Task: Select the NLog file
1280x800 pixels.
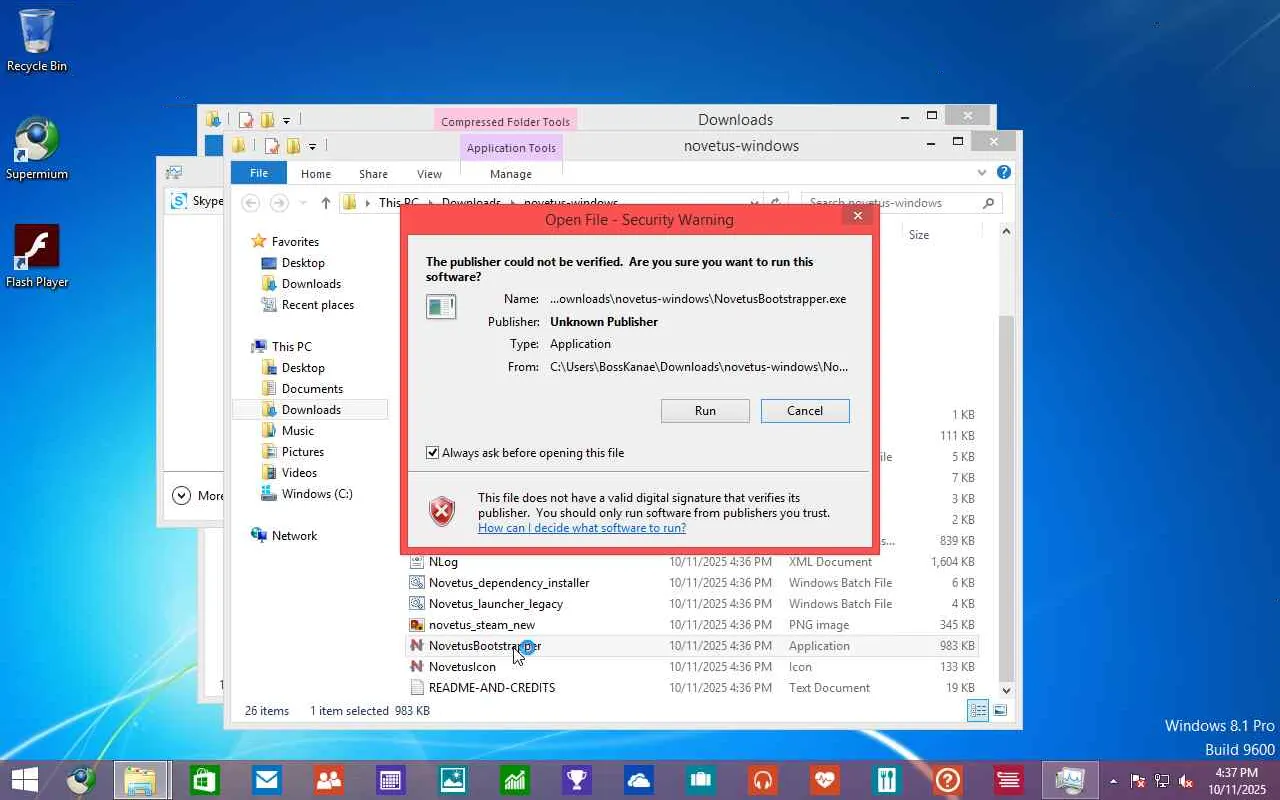Action: click(x=691, y=562)
